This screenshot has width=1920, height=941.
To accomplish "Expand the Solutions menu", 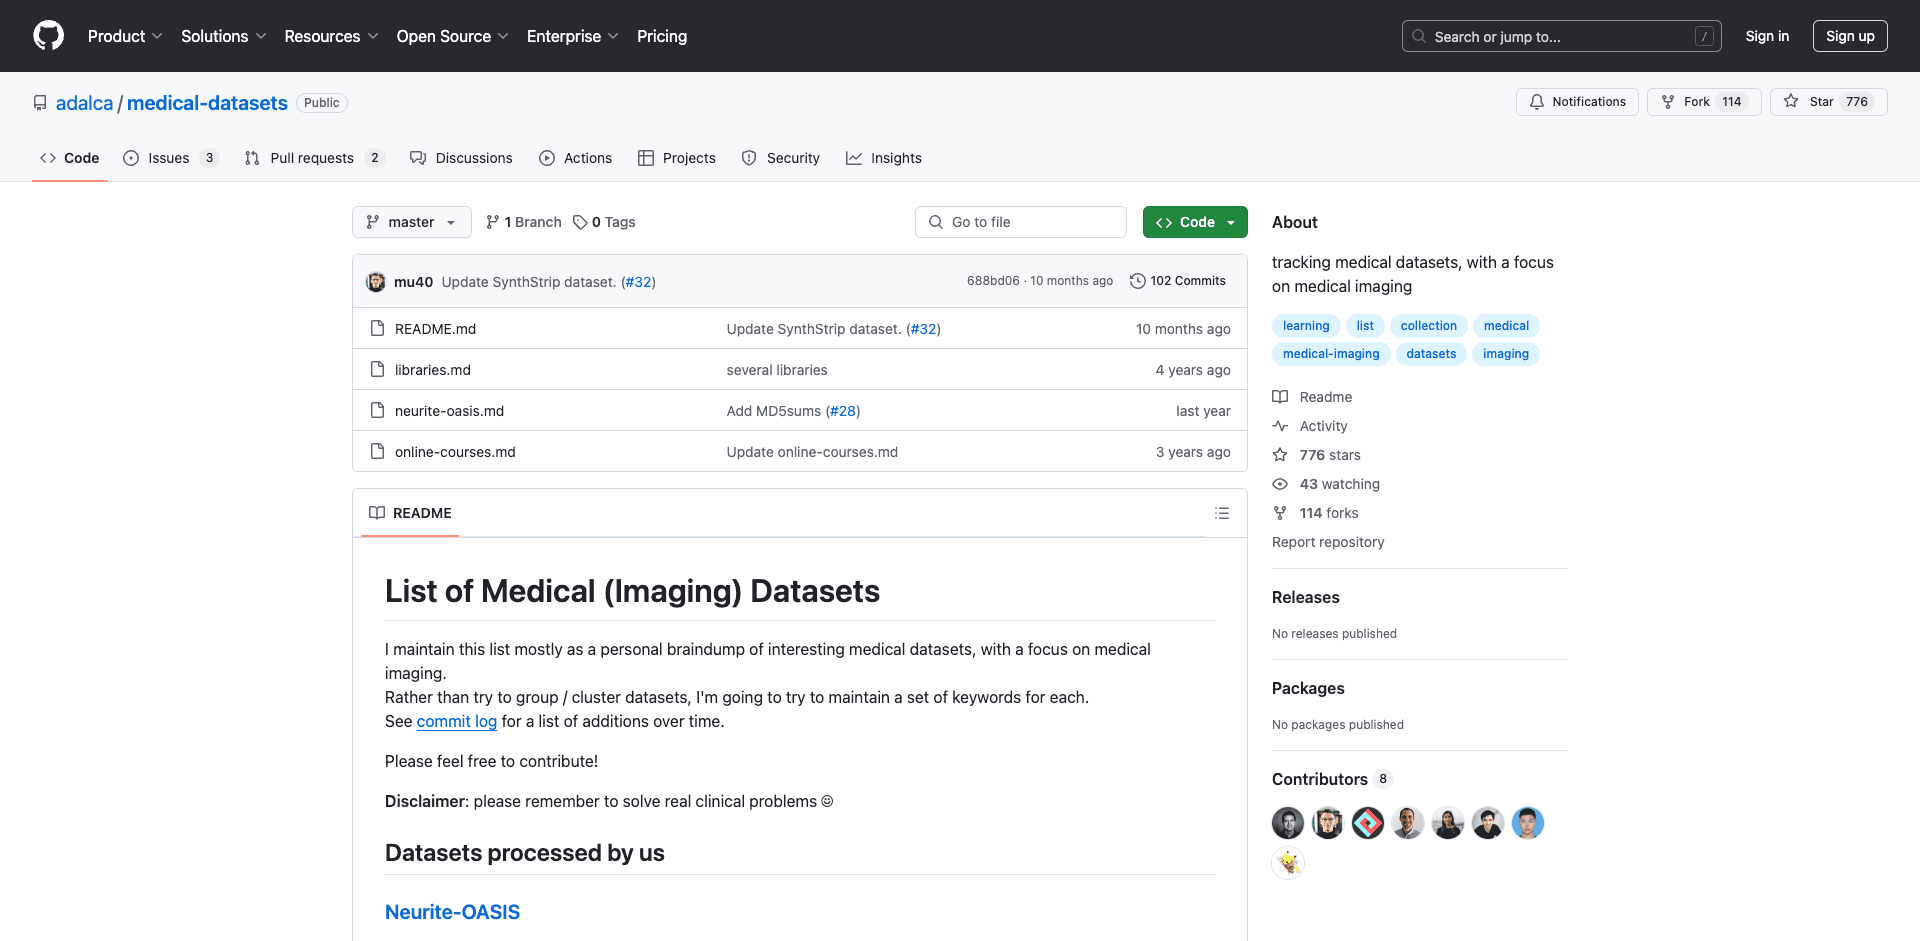I will tap(223, 36).
